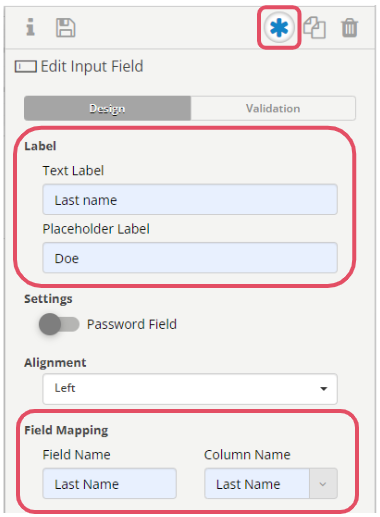
Task: Enable the Password Field toggle
Action: coord(59,324)
